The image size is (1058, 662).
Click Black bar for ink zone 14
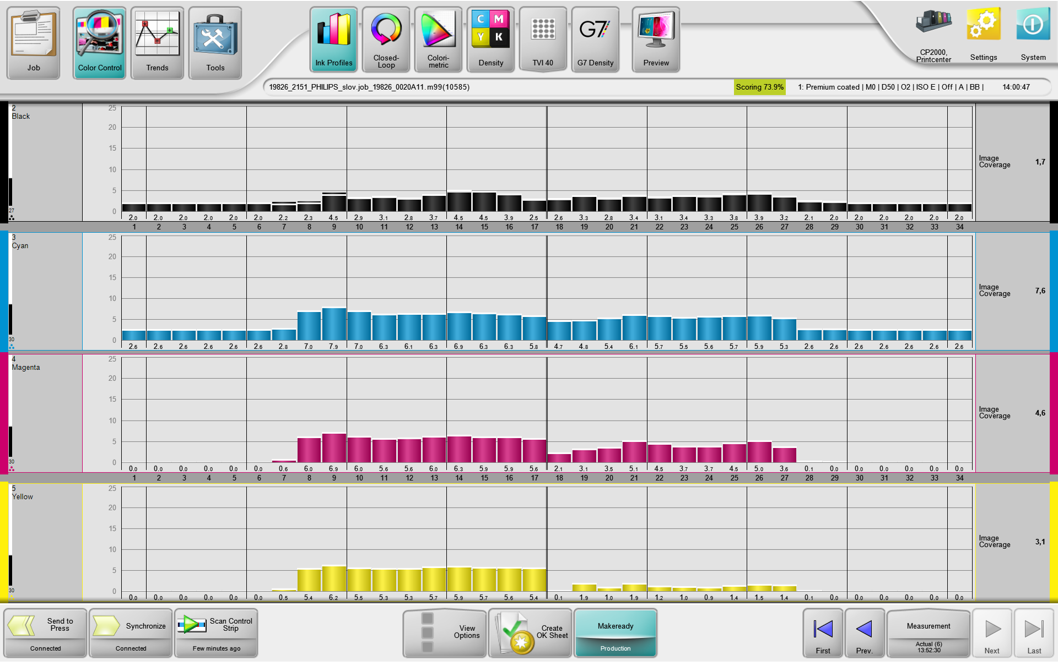click(459, 202)
